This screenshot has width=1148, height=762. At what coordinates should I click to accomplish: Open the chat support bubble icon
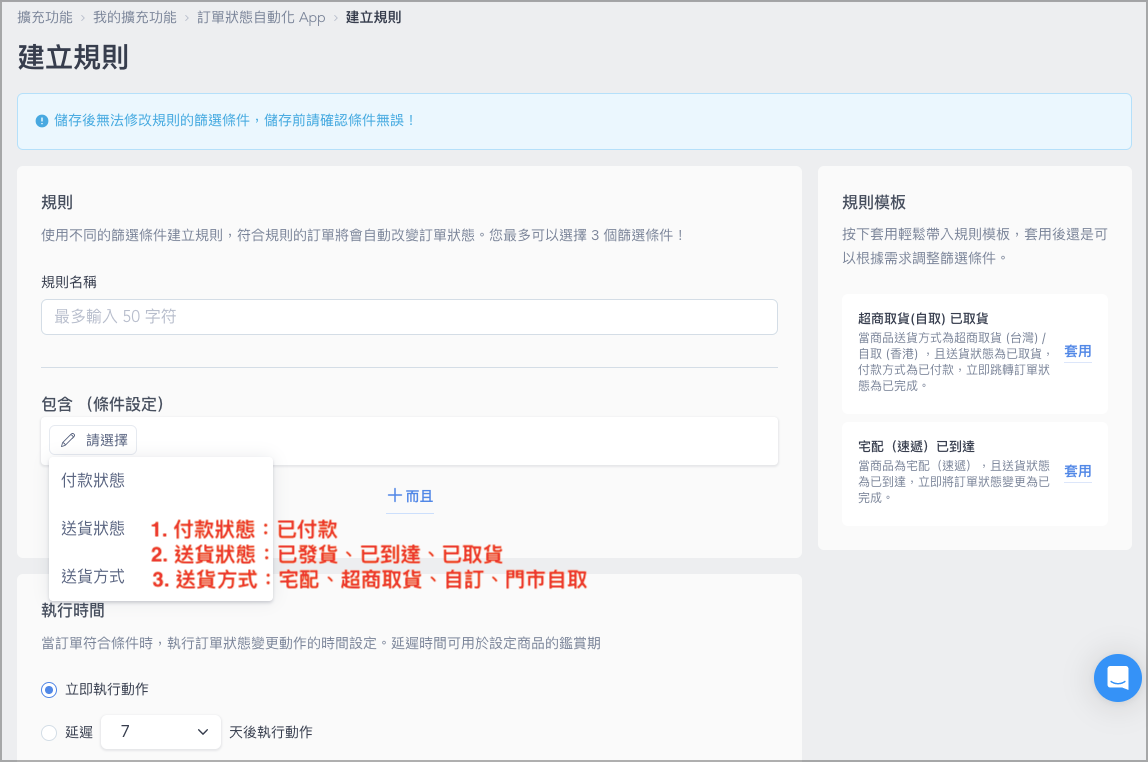[1117, 678]
